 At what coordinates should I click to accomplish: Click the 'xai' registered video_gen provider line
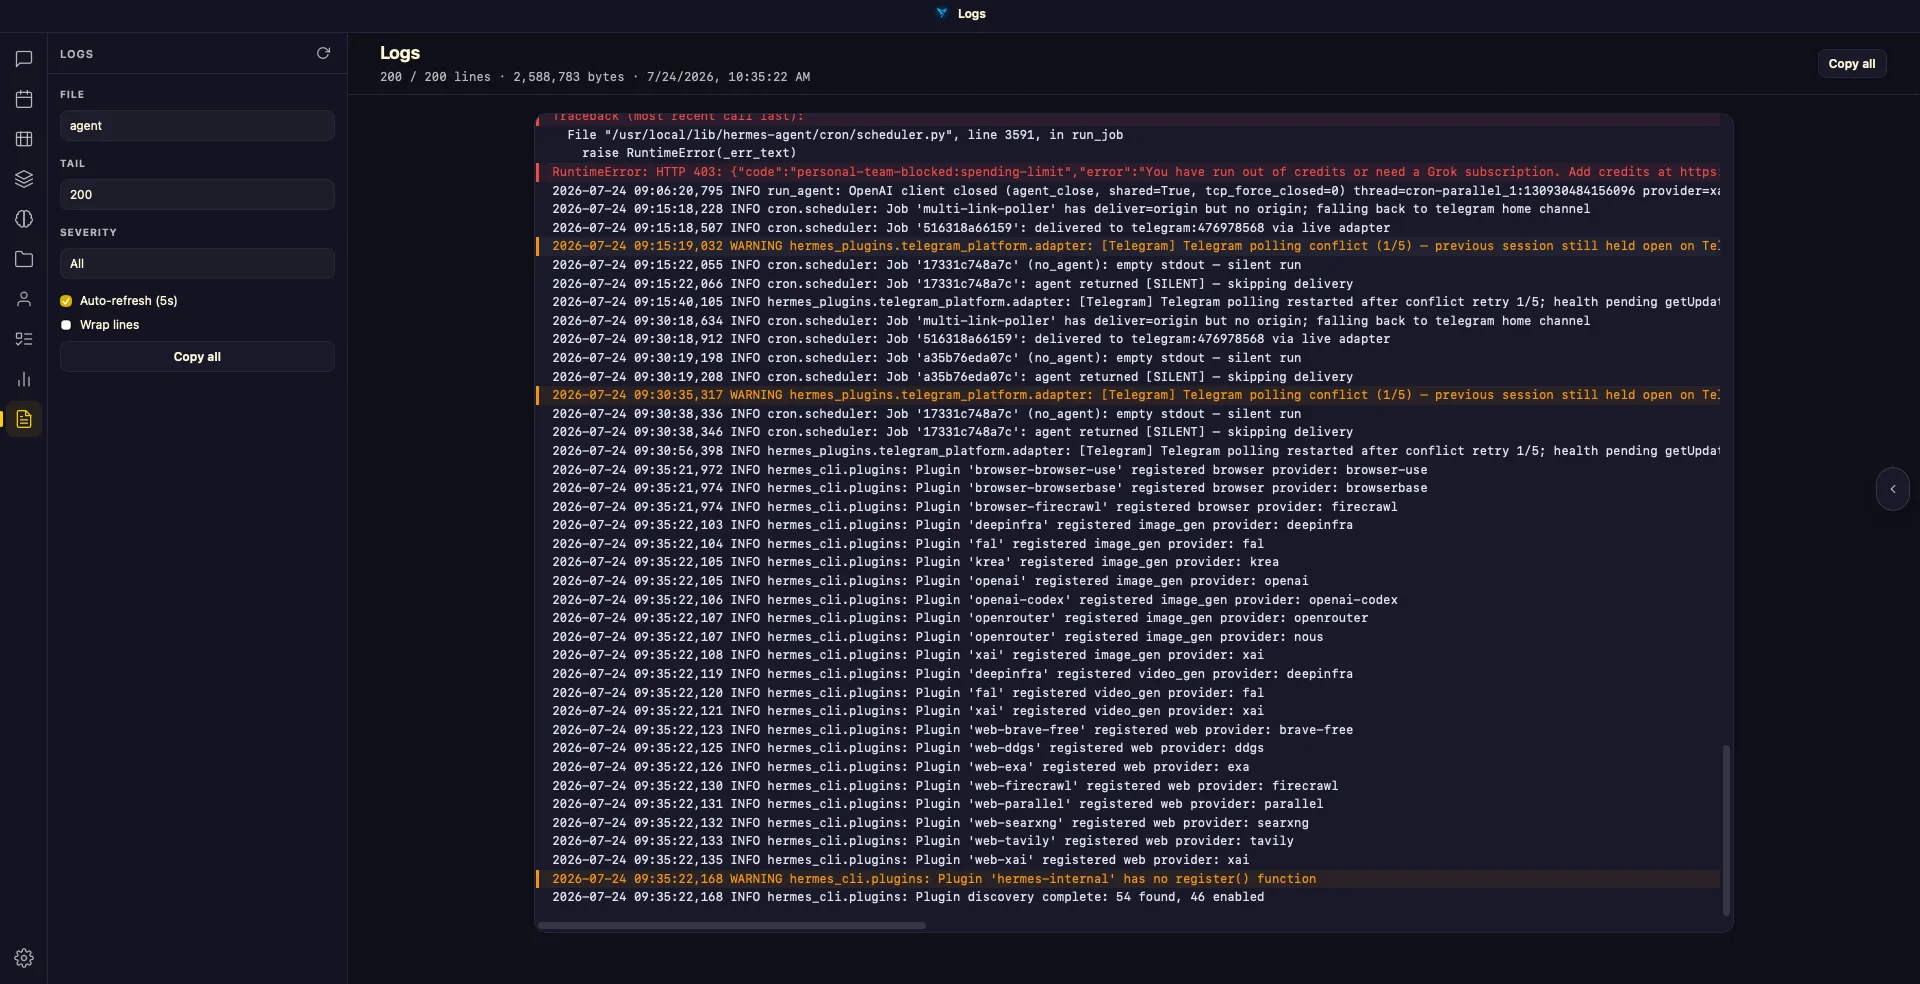click(x=908, y=711)
